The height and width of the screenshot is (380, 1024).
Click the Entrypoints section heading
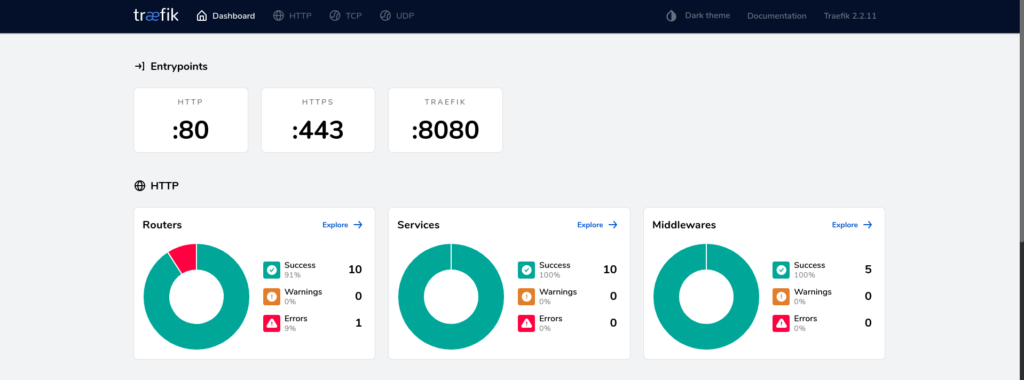(x=179, y=67)
